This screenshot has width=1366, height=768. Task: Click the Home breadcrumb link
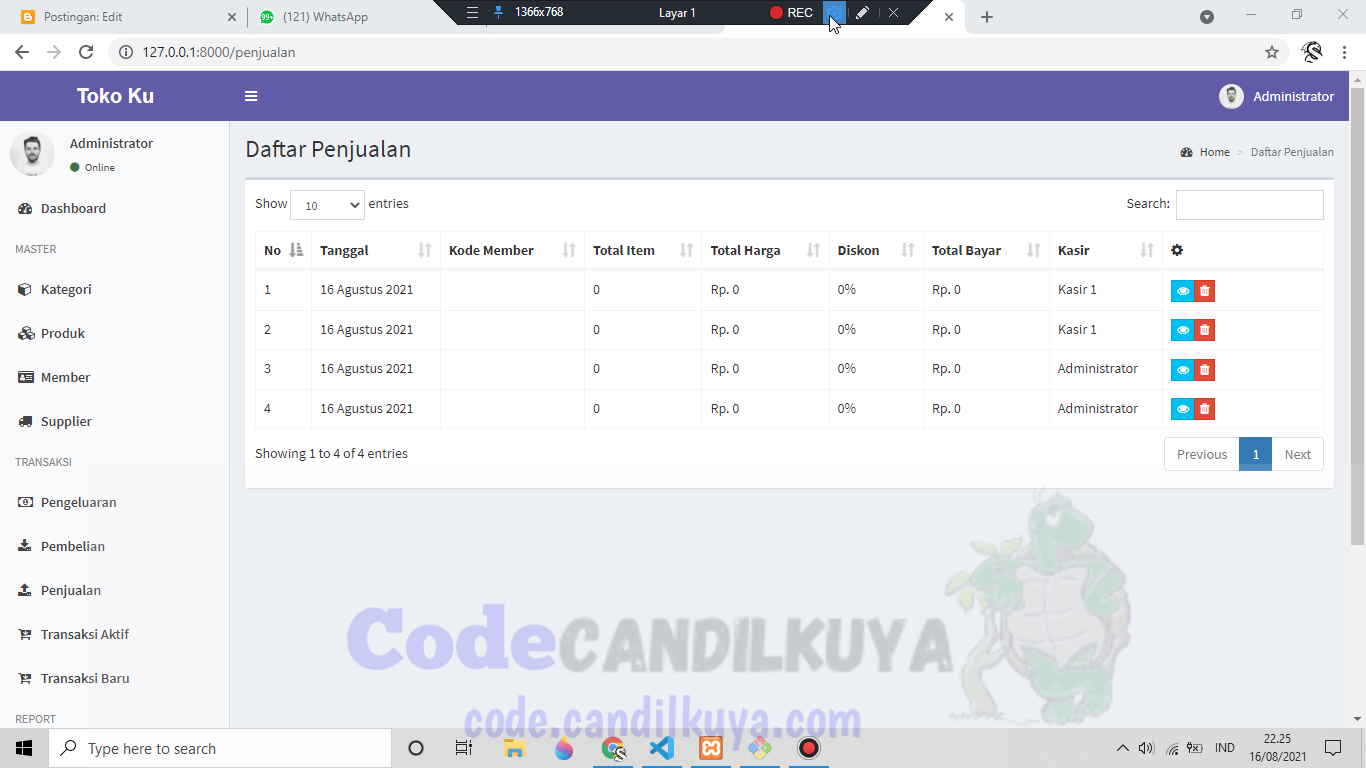click(x=1216, y=151)
